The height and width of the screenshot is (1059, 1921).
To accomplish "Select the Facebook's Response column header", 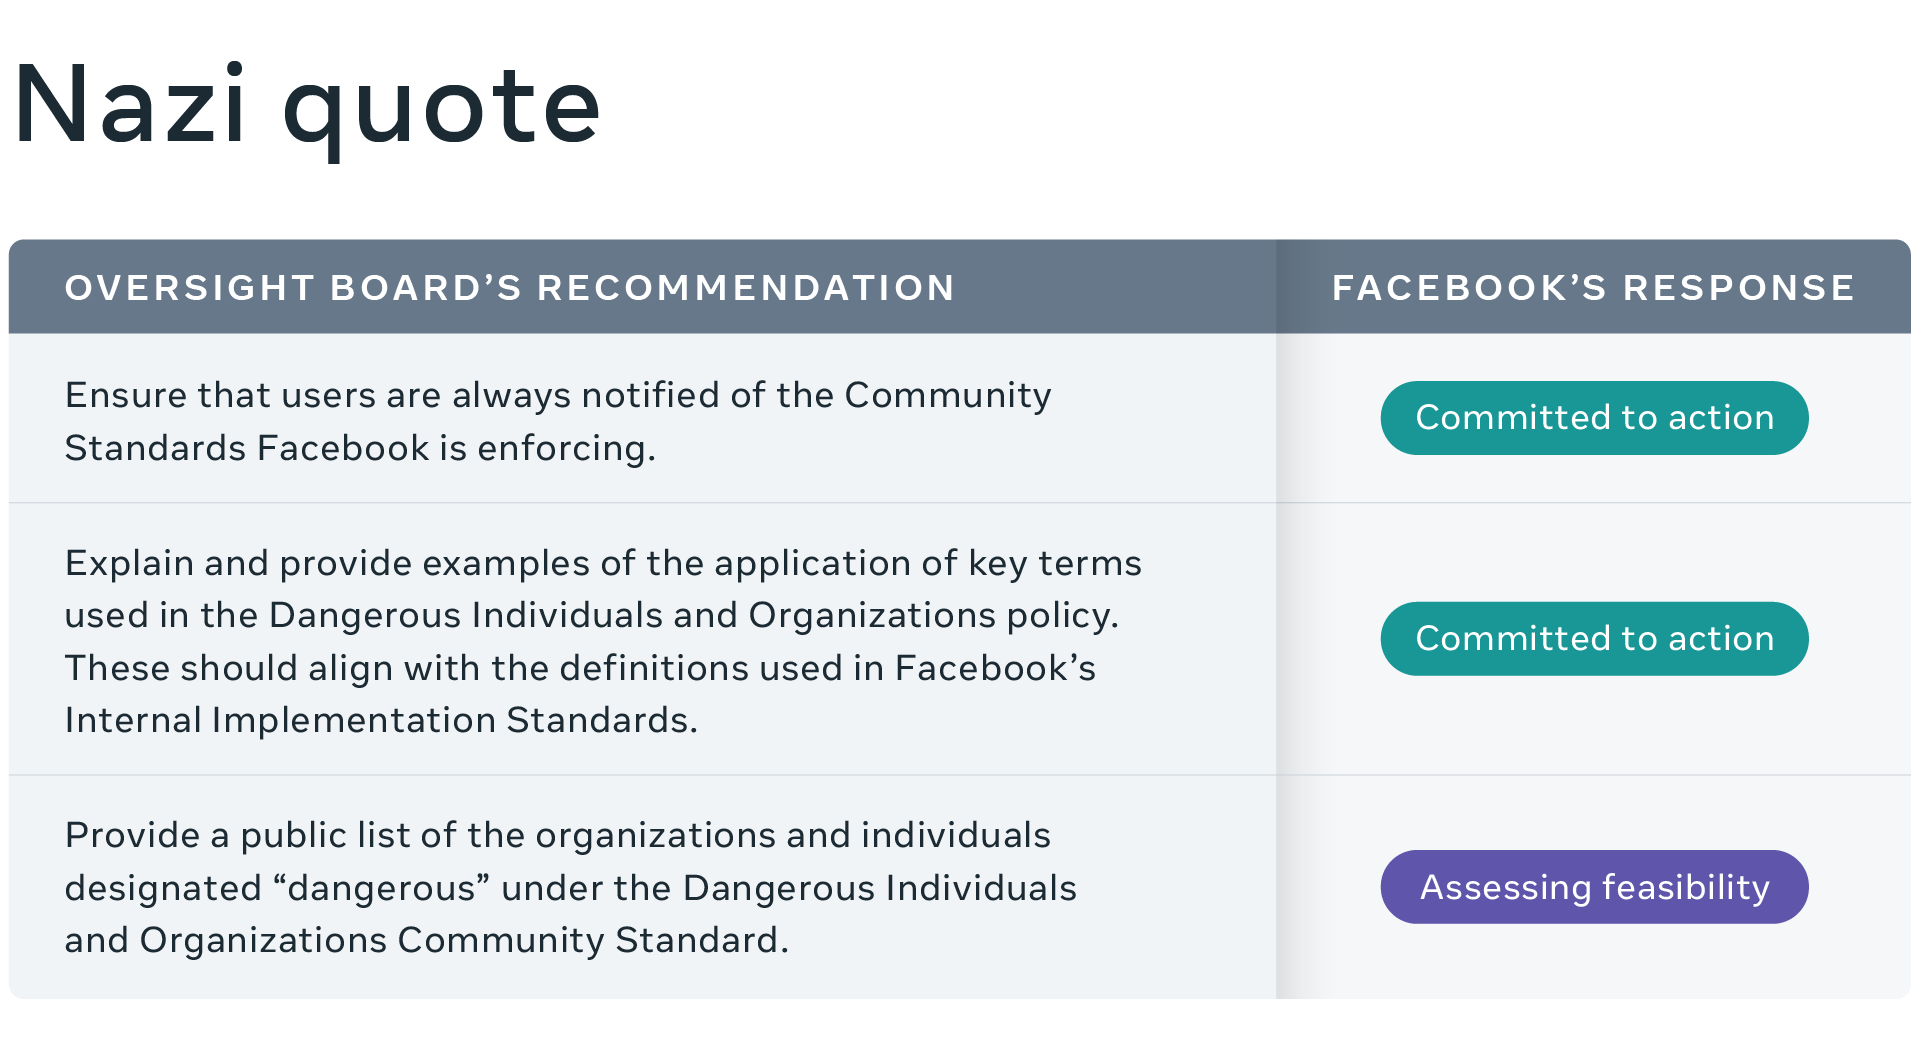I will click(x=1593, y=288).
